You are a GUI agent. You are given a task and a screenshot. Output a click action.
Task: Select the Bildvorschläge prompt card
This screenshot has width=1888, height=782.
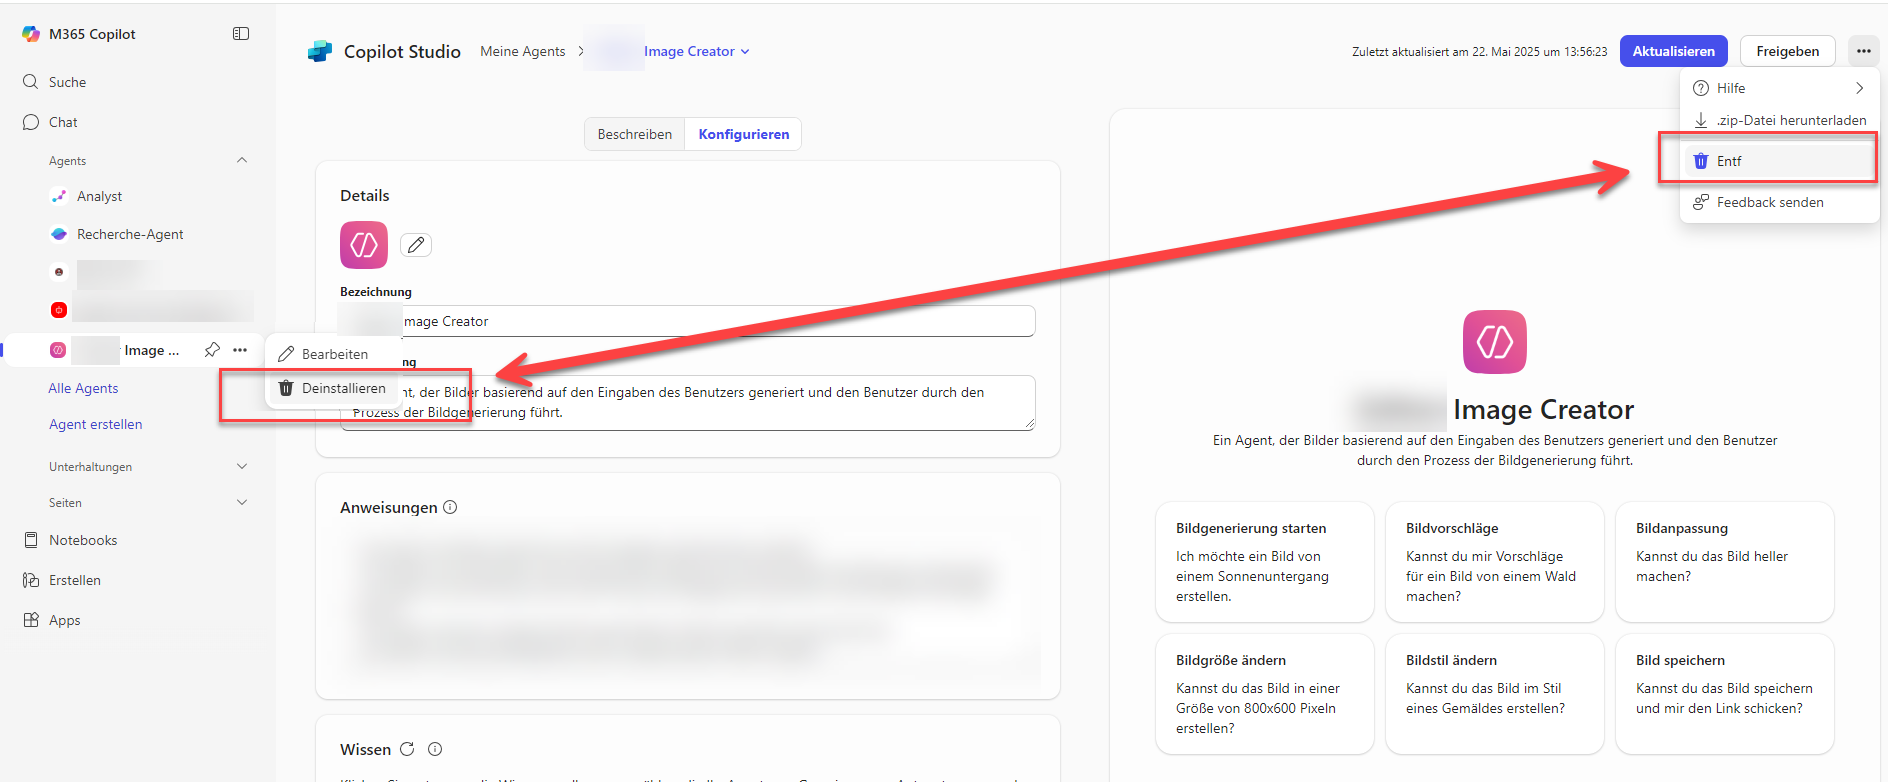pyautogui.click(x=1495, y=562)
